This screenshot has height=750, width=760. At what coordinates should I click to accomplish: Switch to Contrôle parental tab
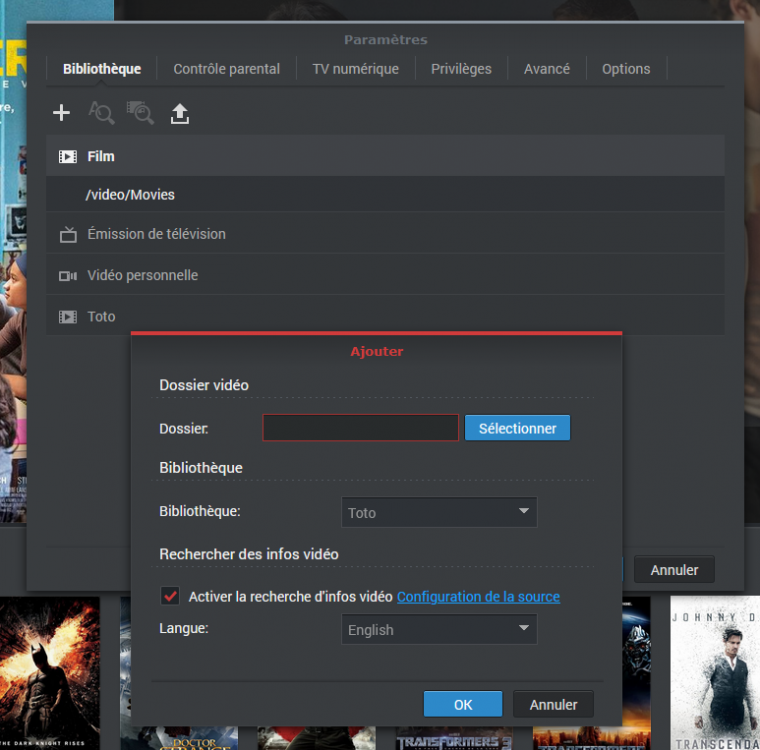pyautogui.click(x=226, y=69)
